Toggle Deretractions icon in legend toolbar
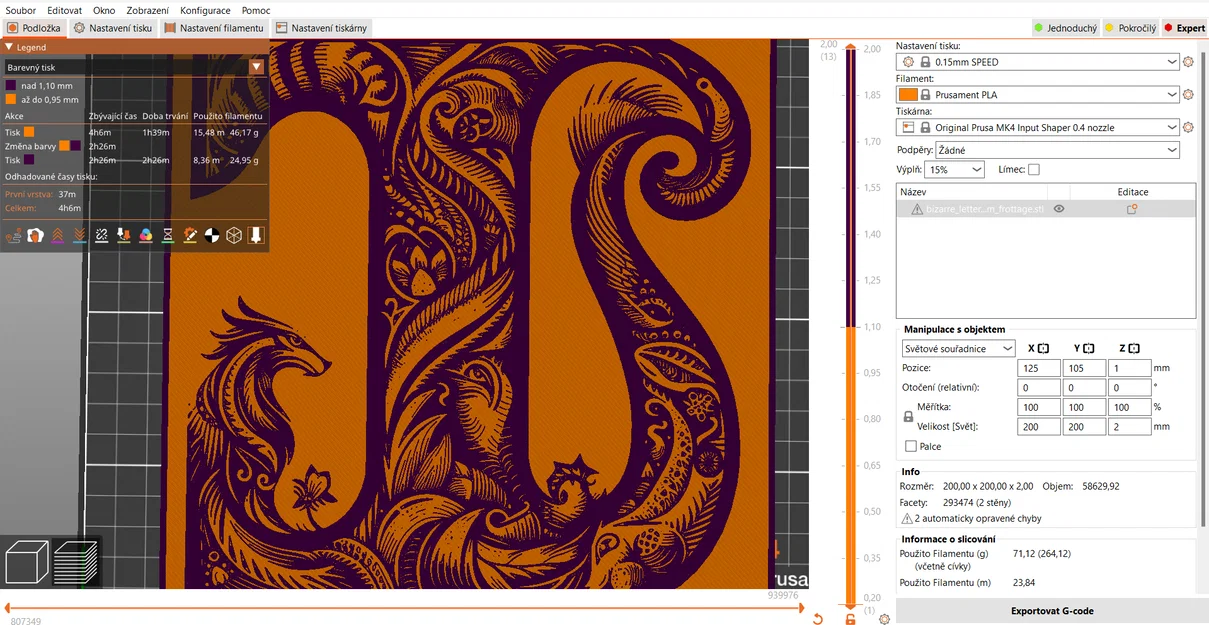Image resolution: width=1209 pixels, height=625 pixels. click(79, 235)
